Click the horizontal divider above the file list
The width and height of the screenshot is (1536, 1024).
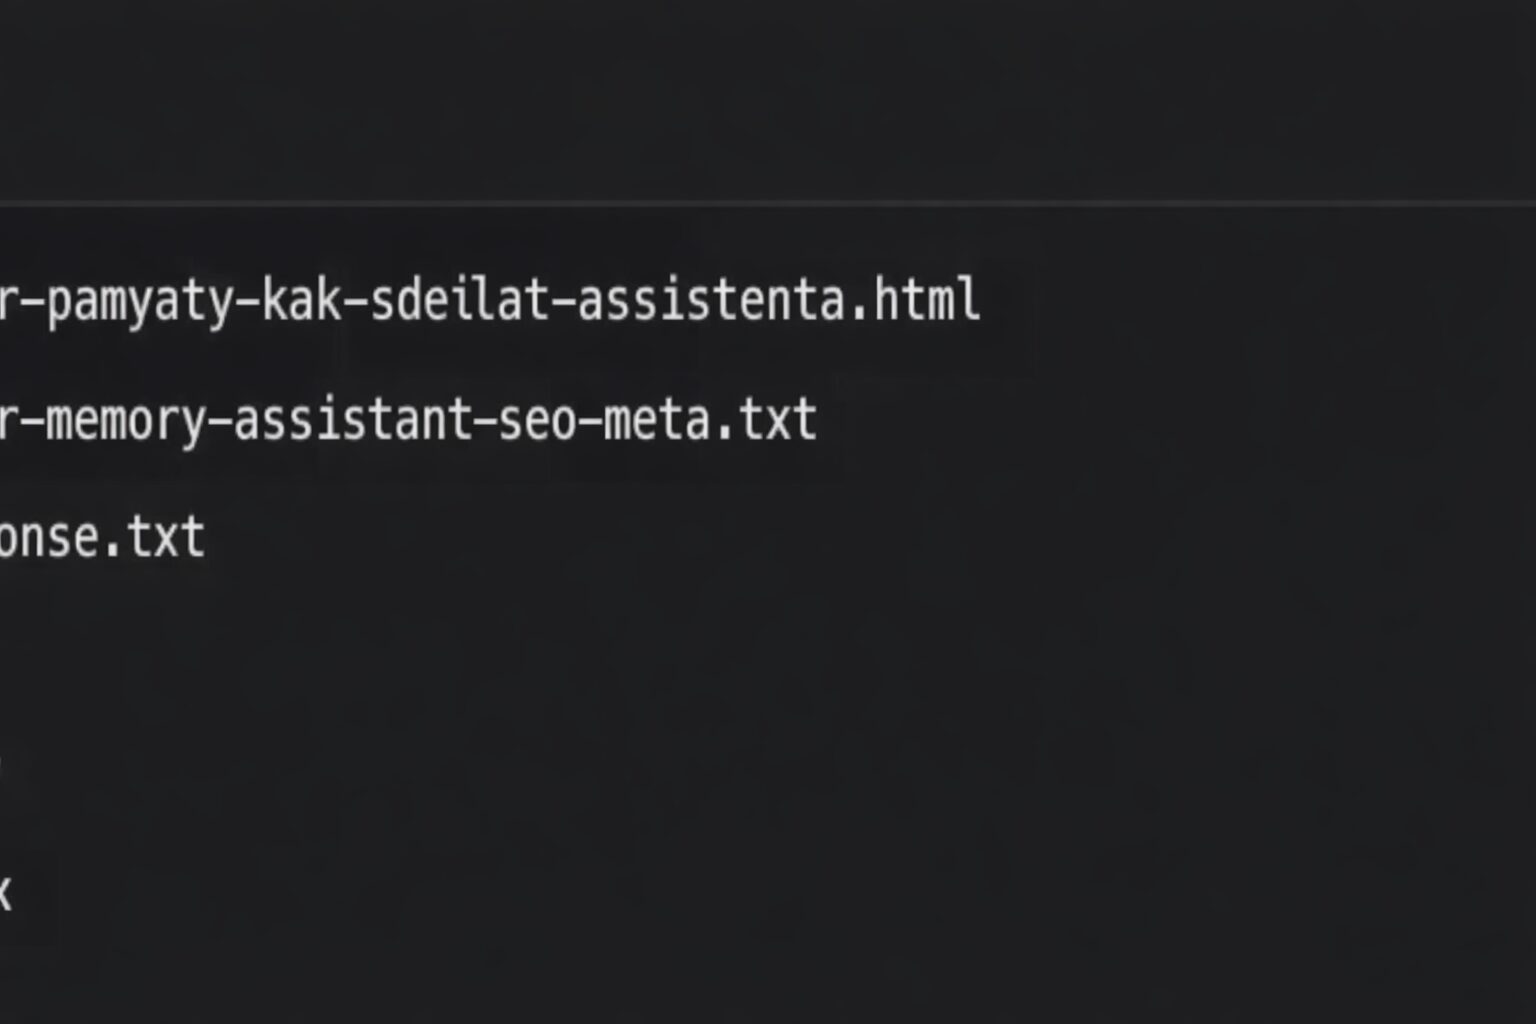(x=768, y=203)
